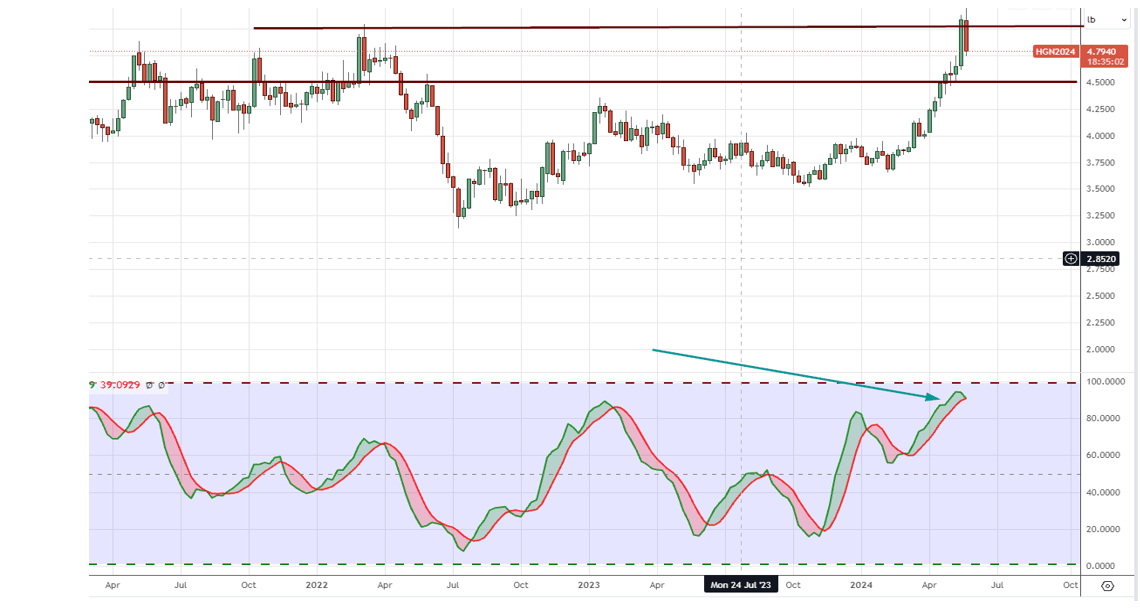
Task: Click first small circle icon after 39.0929
Action: pyautogui.click(x=150, y=385)
